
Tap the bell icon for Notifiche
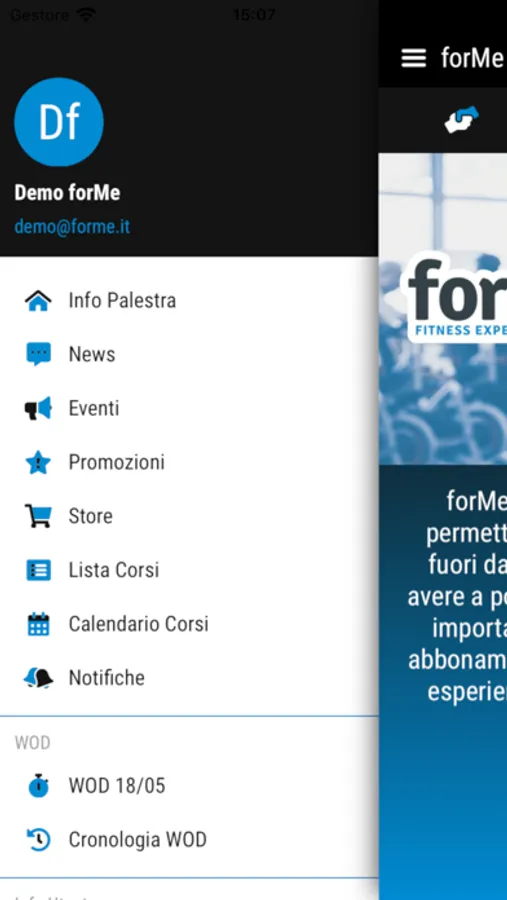[38, 678]
